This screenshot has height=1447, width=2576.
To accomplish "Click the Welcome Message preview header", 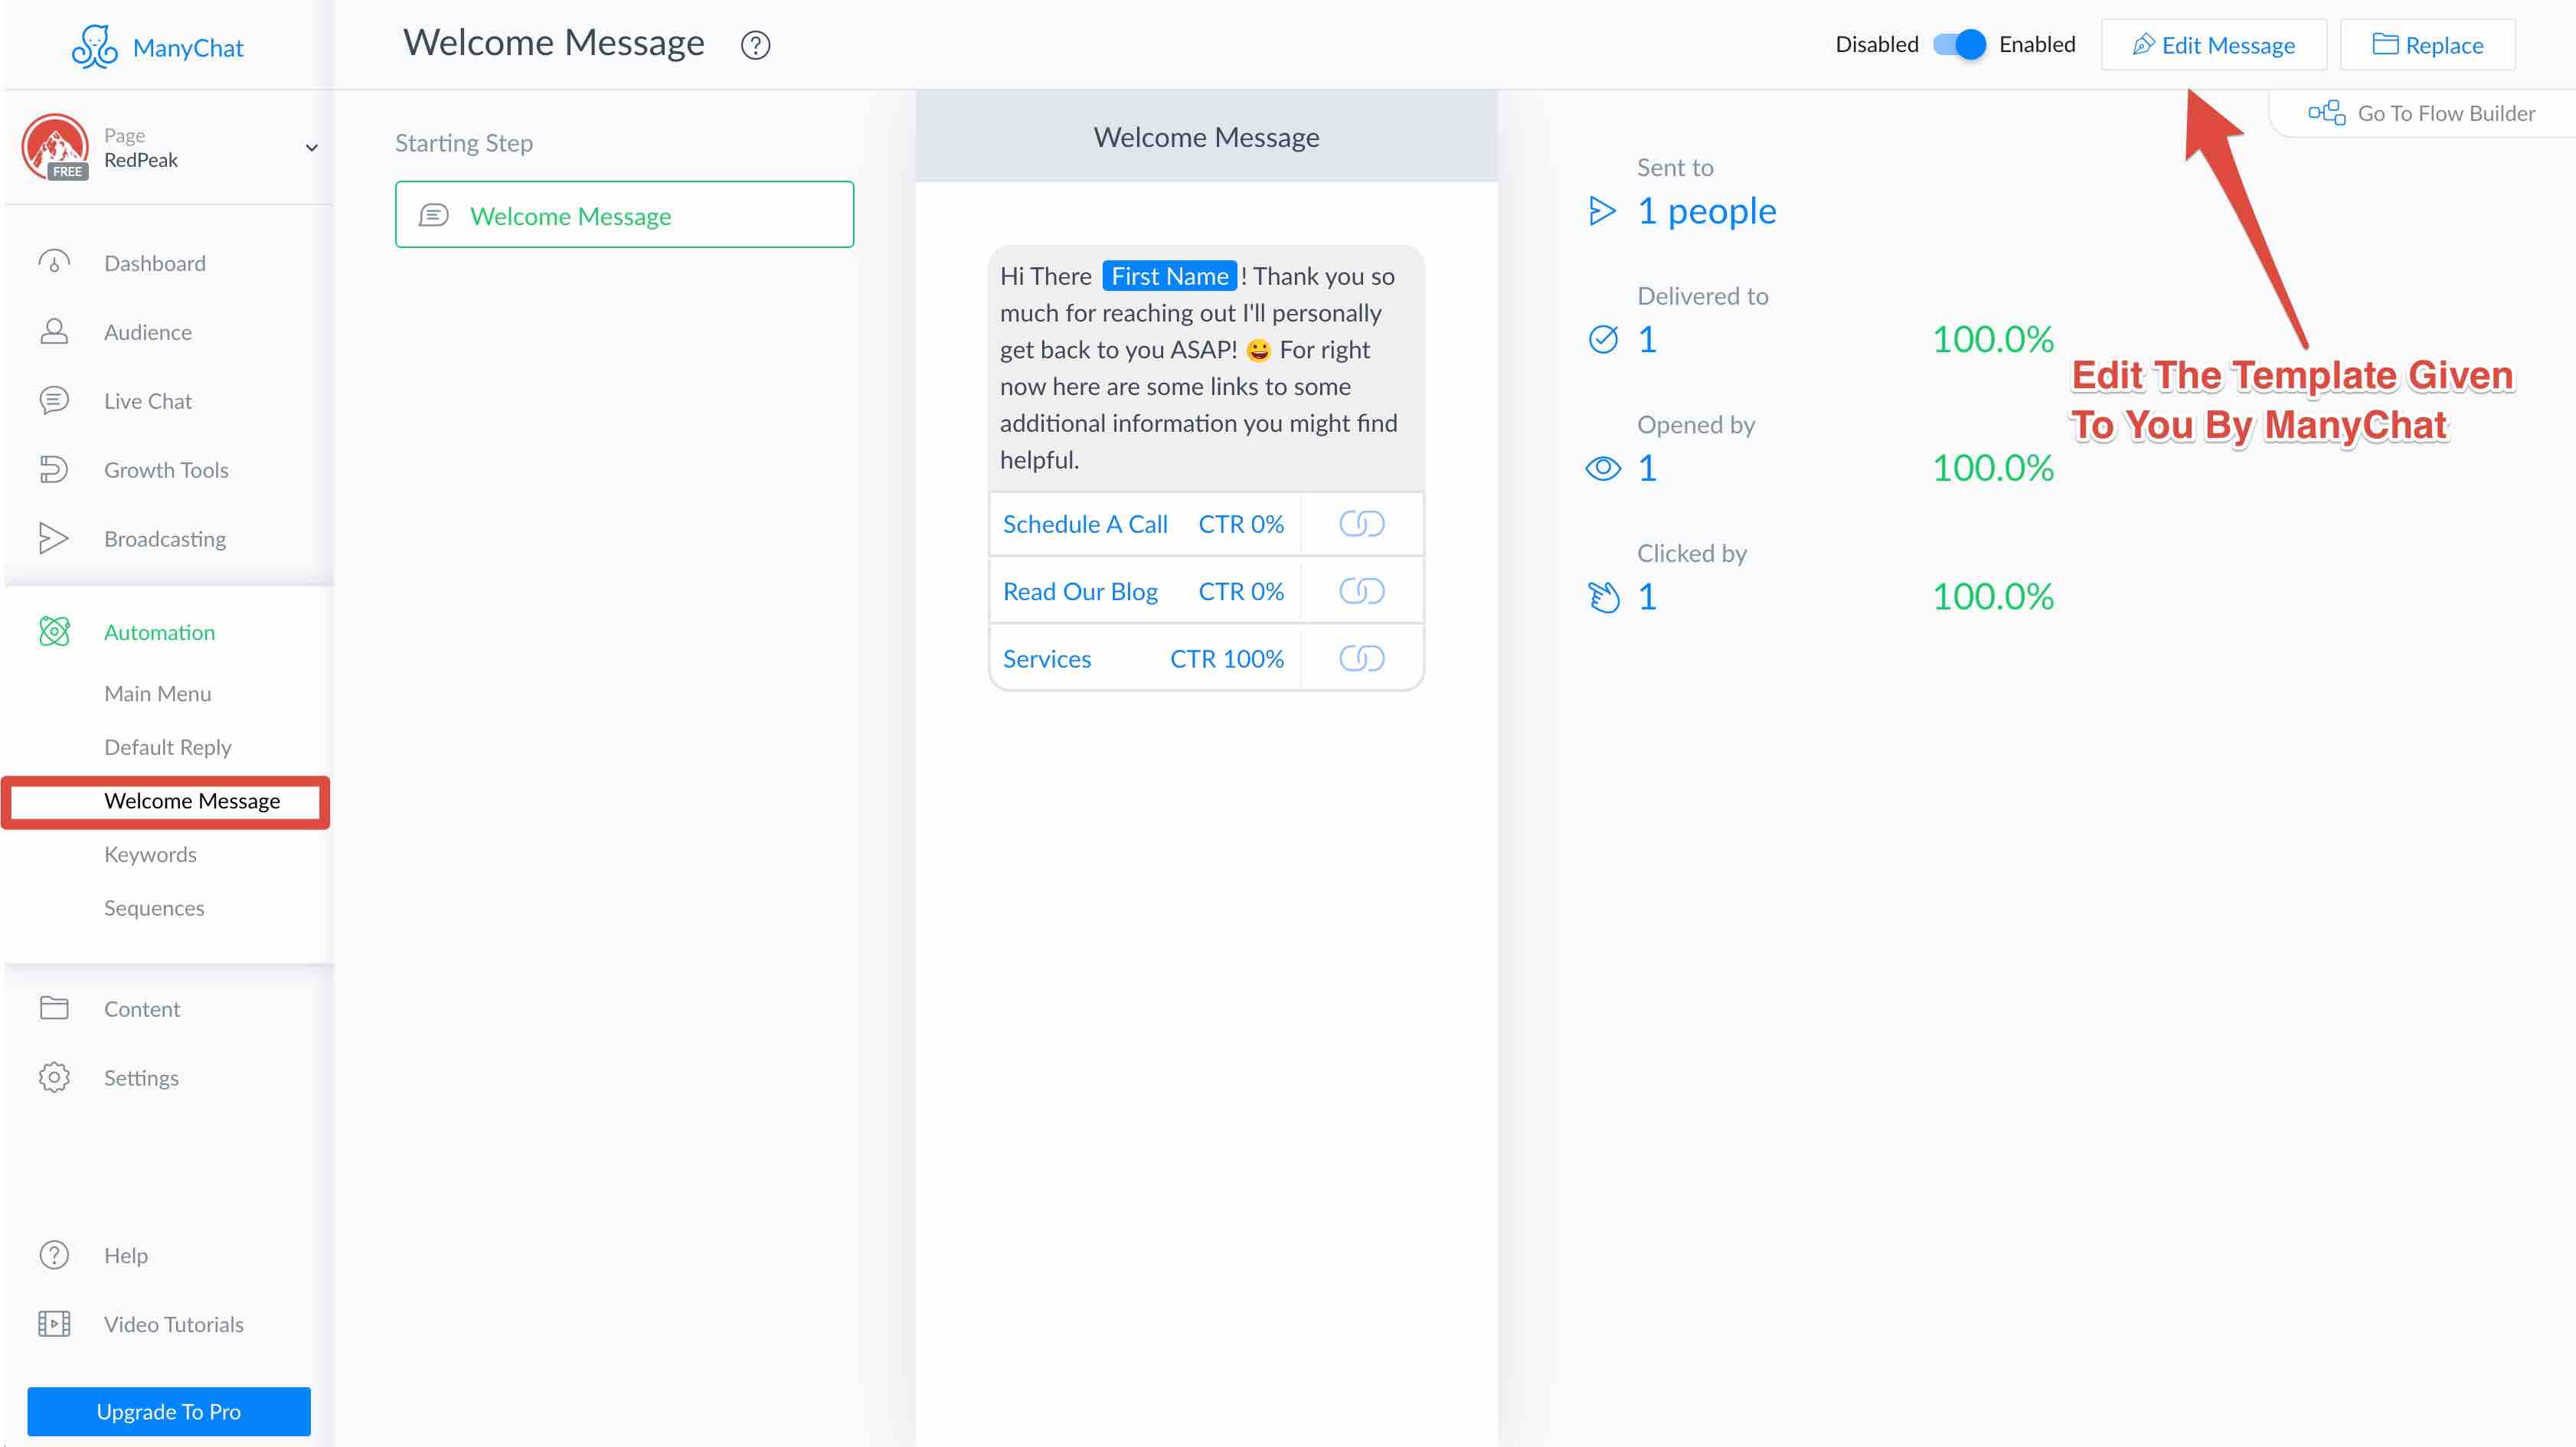I will click(1206, 137).
